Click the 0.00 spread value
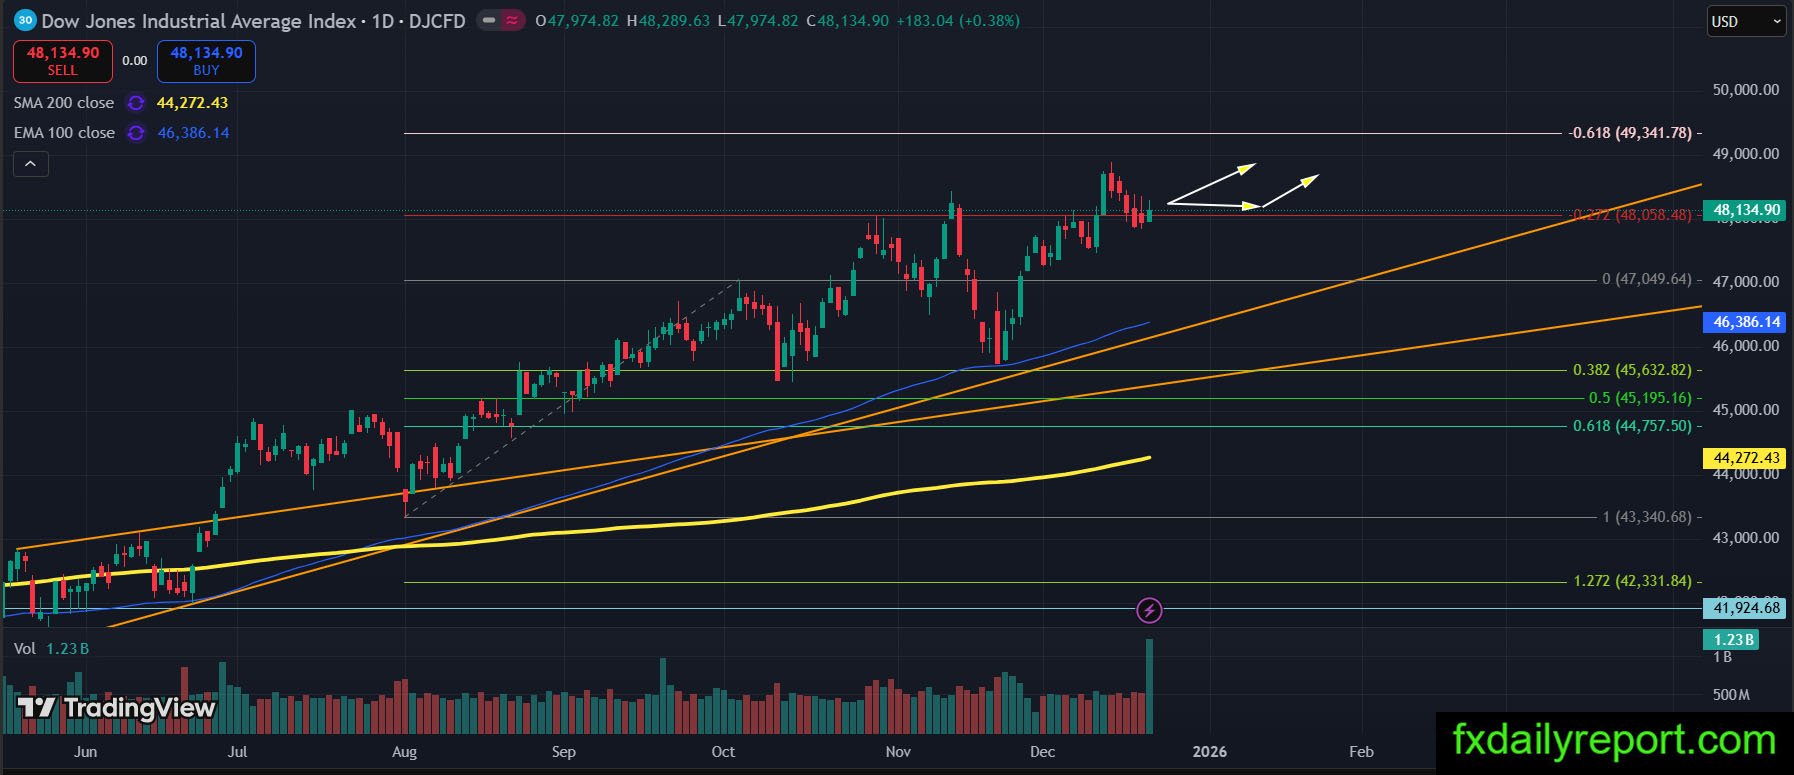The width and height of the screenshot is (1794, 775). click(135, 61)
